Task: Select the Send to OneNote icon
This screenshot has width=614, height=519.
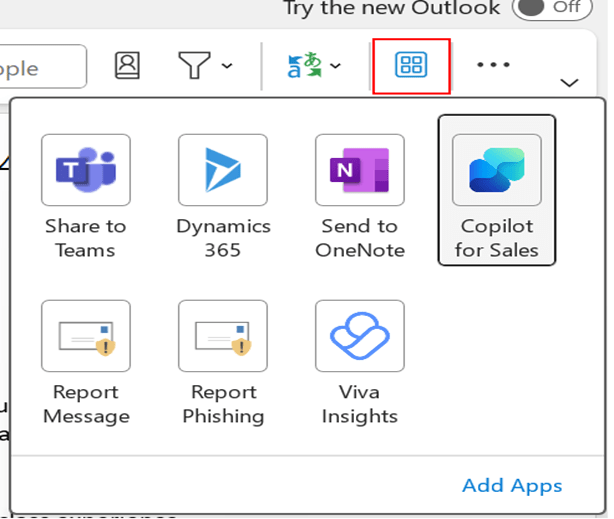Action: (359, 168)
